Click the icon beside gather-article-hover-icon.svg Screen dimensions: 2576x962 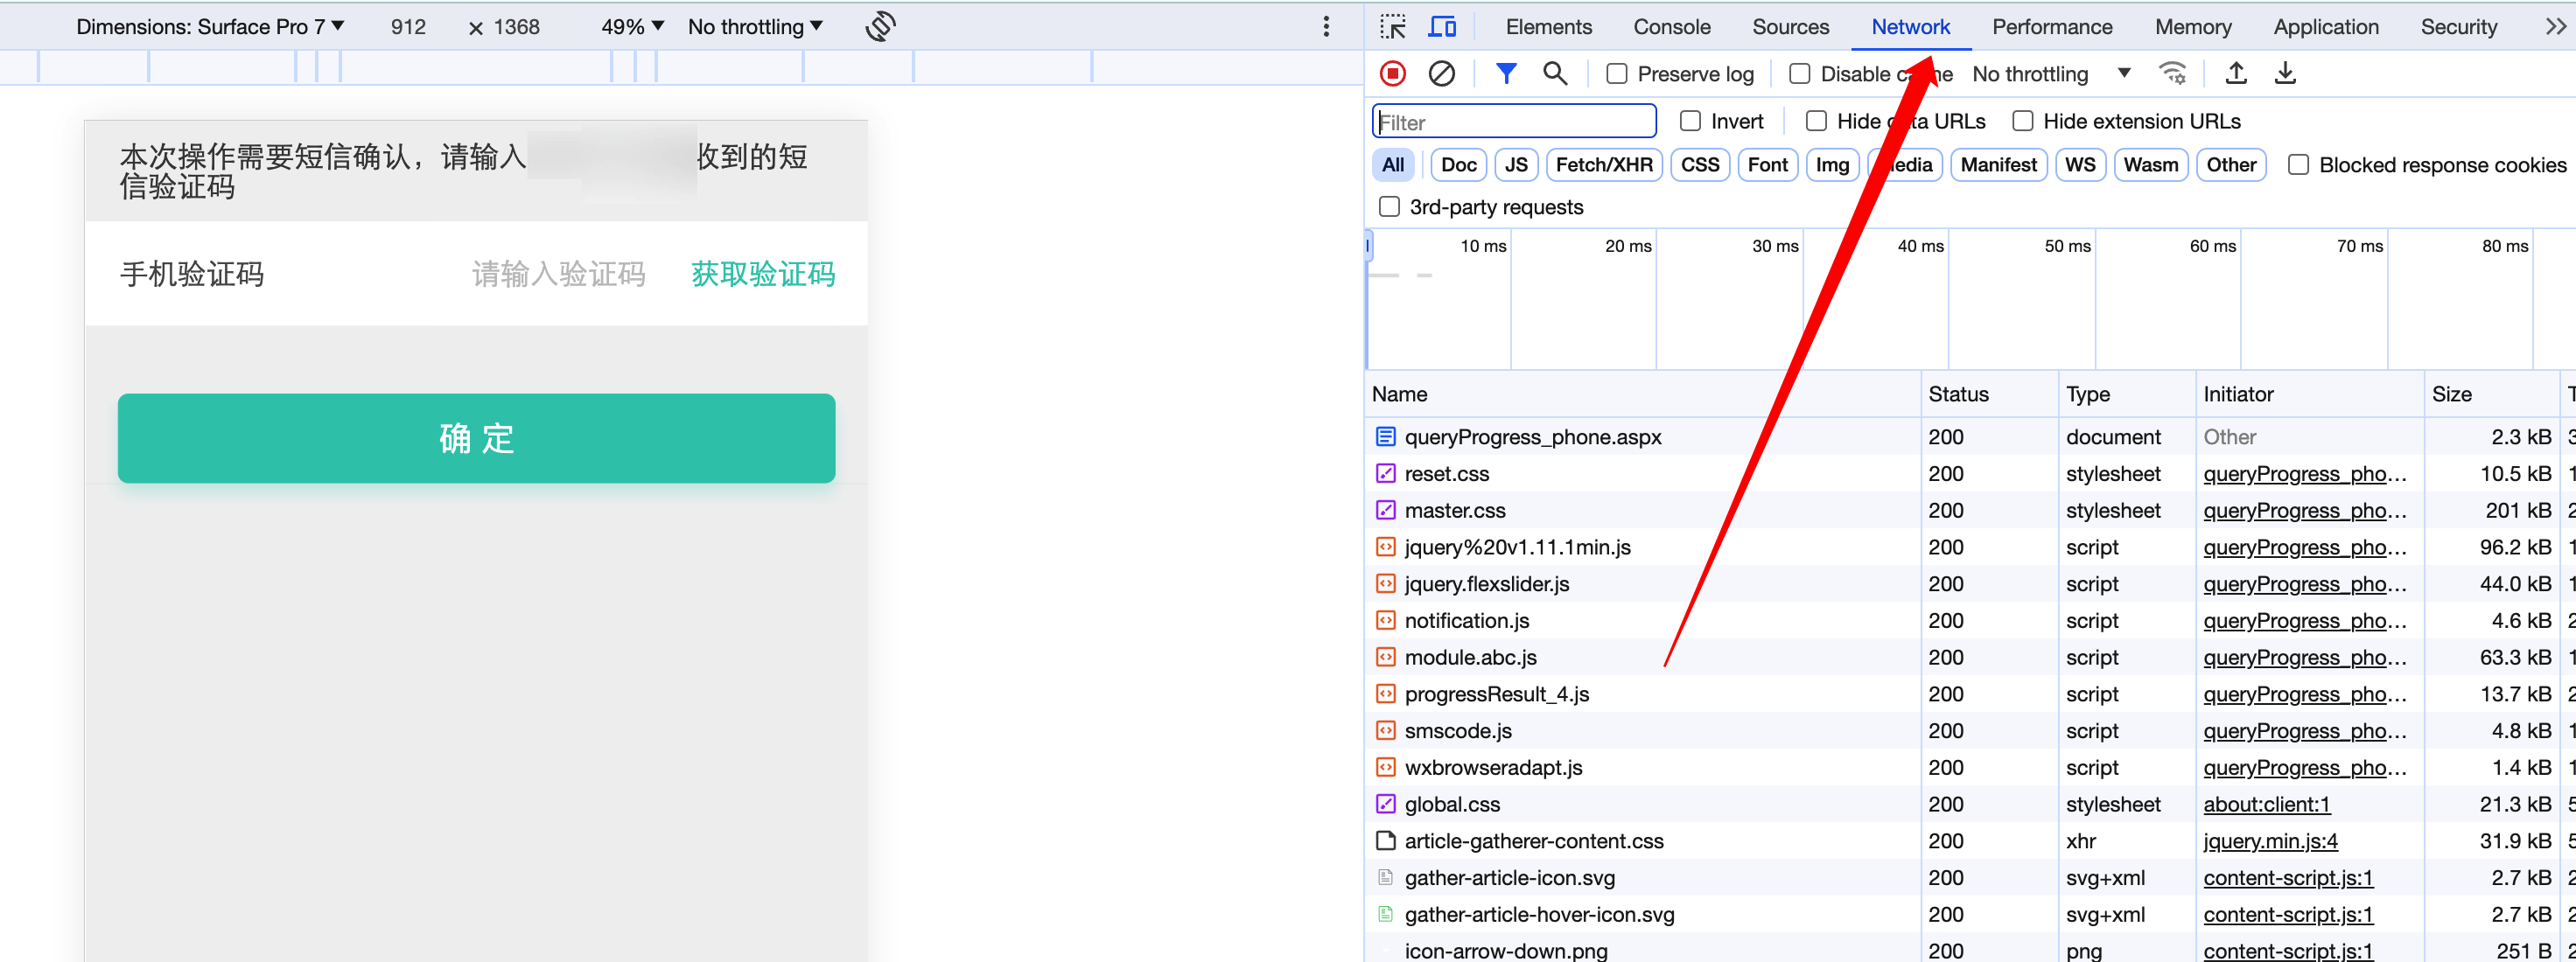click(x=1385, y=914)
